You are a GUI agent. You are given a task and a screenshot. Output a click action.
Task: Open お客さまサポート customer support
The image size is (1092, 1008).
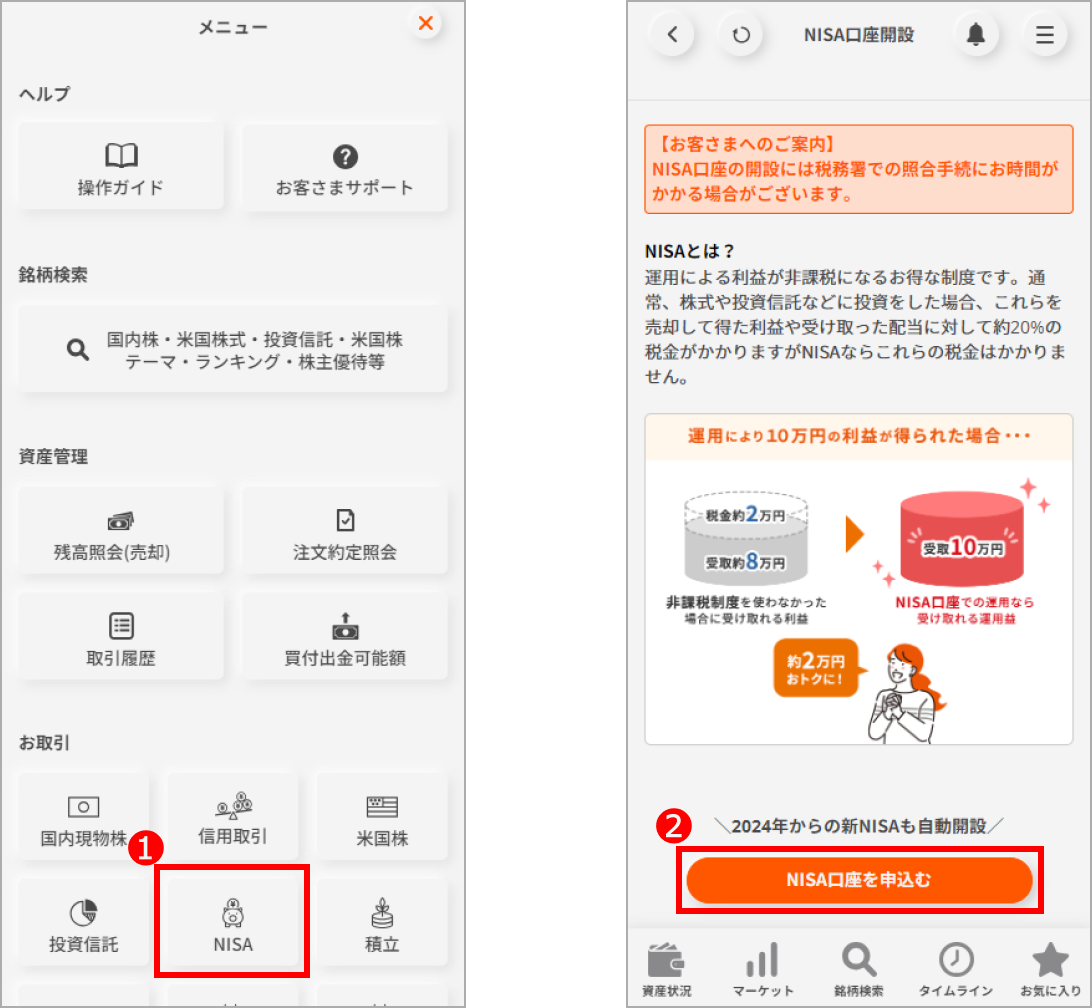point(344,166)
